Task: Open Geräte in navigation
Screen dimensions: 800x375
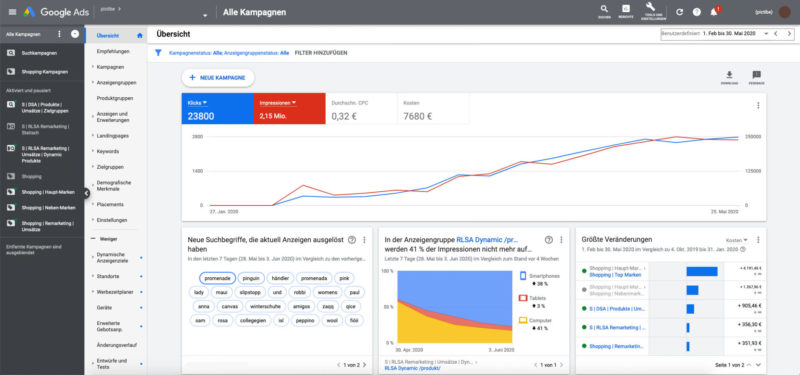Action: (104, 308)
